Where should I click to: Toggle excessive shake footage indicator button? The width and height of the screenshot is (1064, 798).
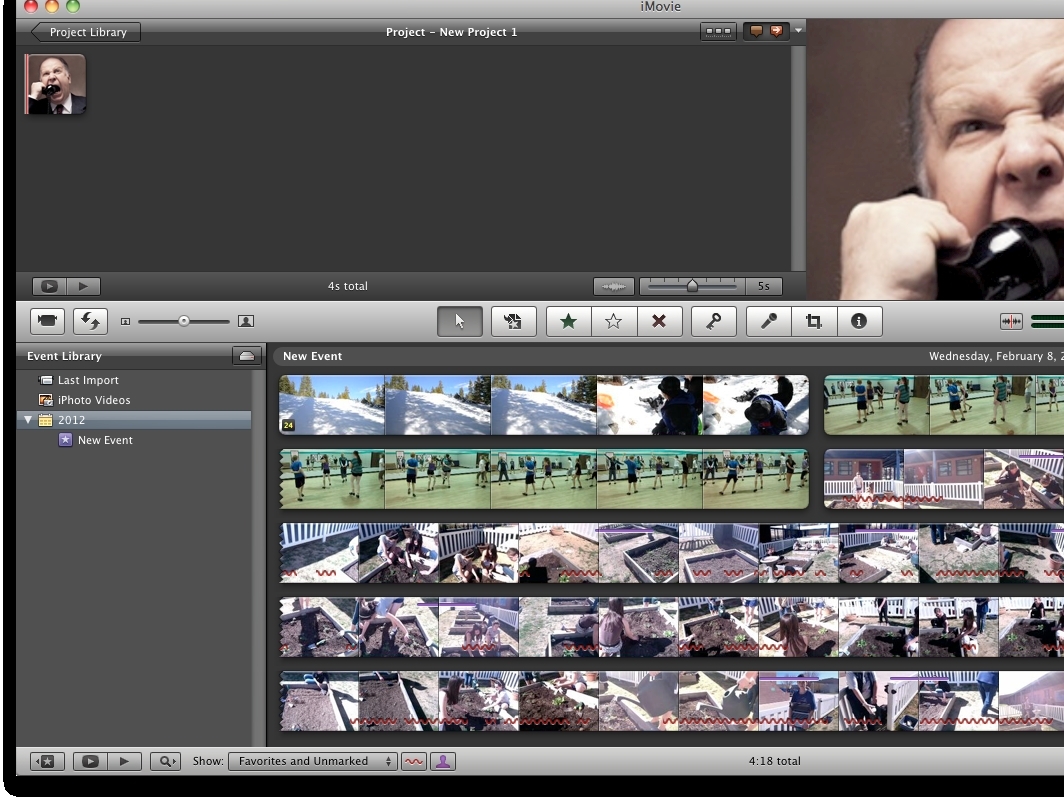point(413,761)
